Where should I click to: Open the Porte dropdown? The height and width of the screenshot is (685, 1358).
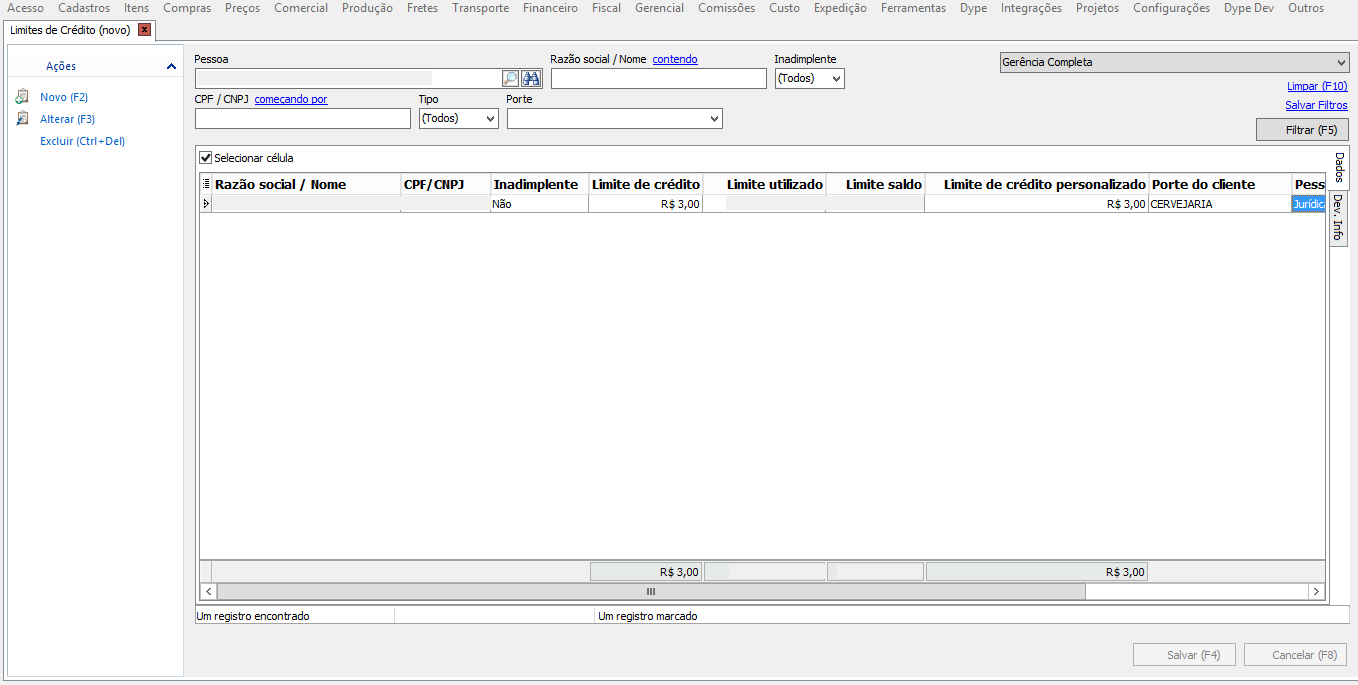coord(615,118)
